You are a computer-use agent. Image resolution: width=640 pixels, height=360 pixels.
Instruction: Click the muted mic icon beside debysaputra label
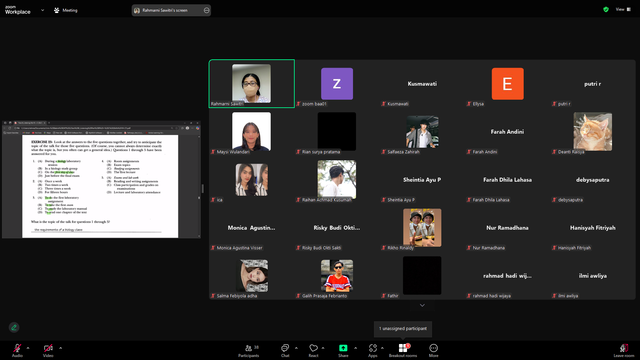pos(554,200)
